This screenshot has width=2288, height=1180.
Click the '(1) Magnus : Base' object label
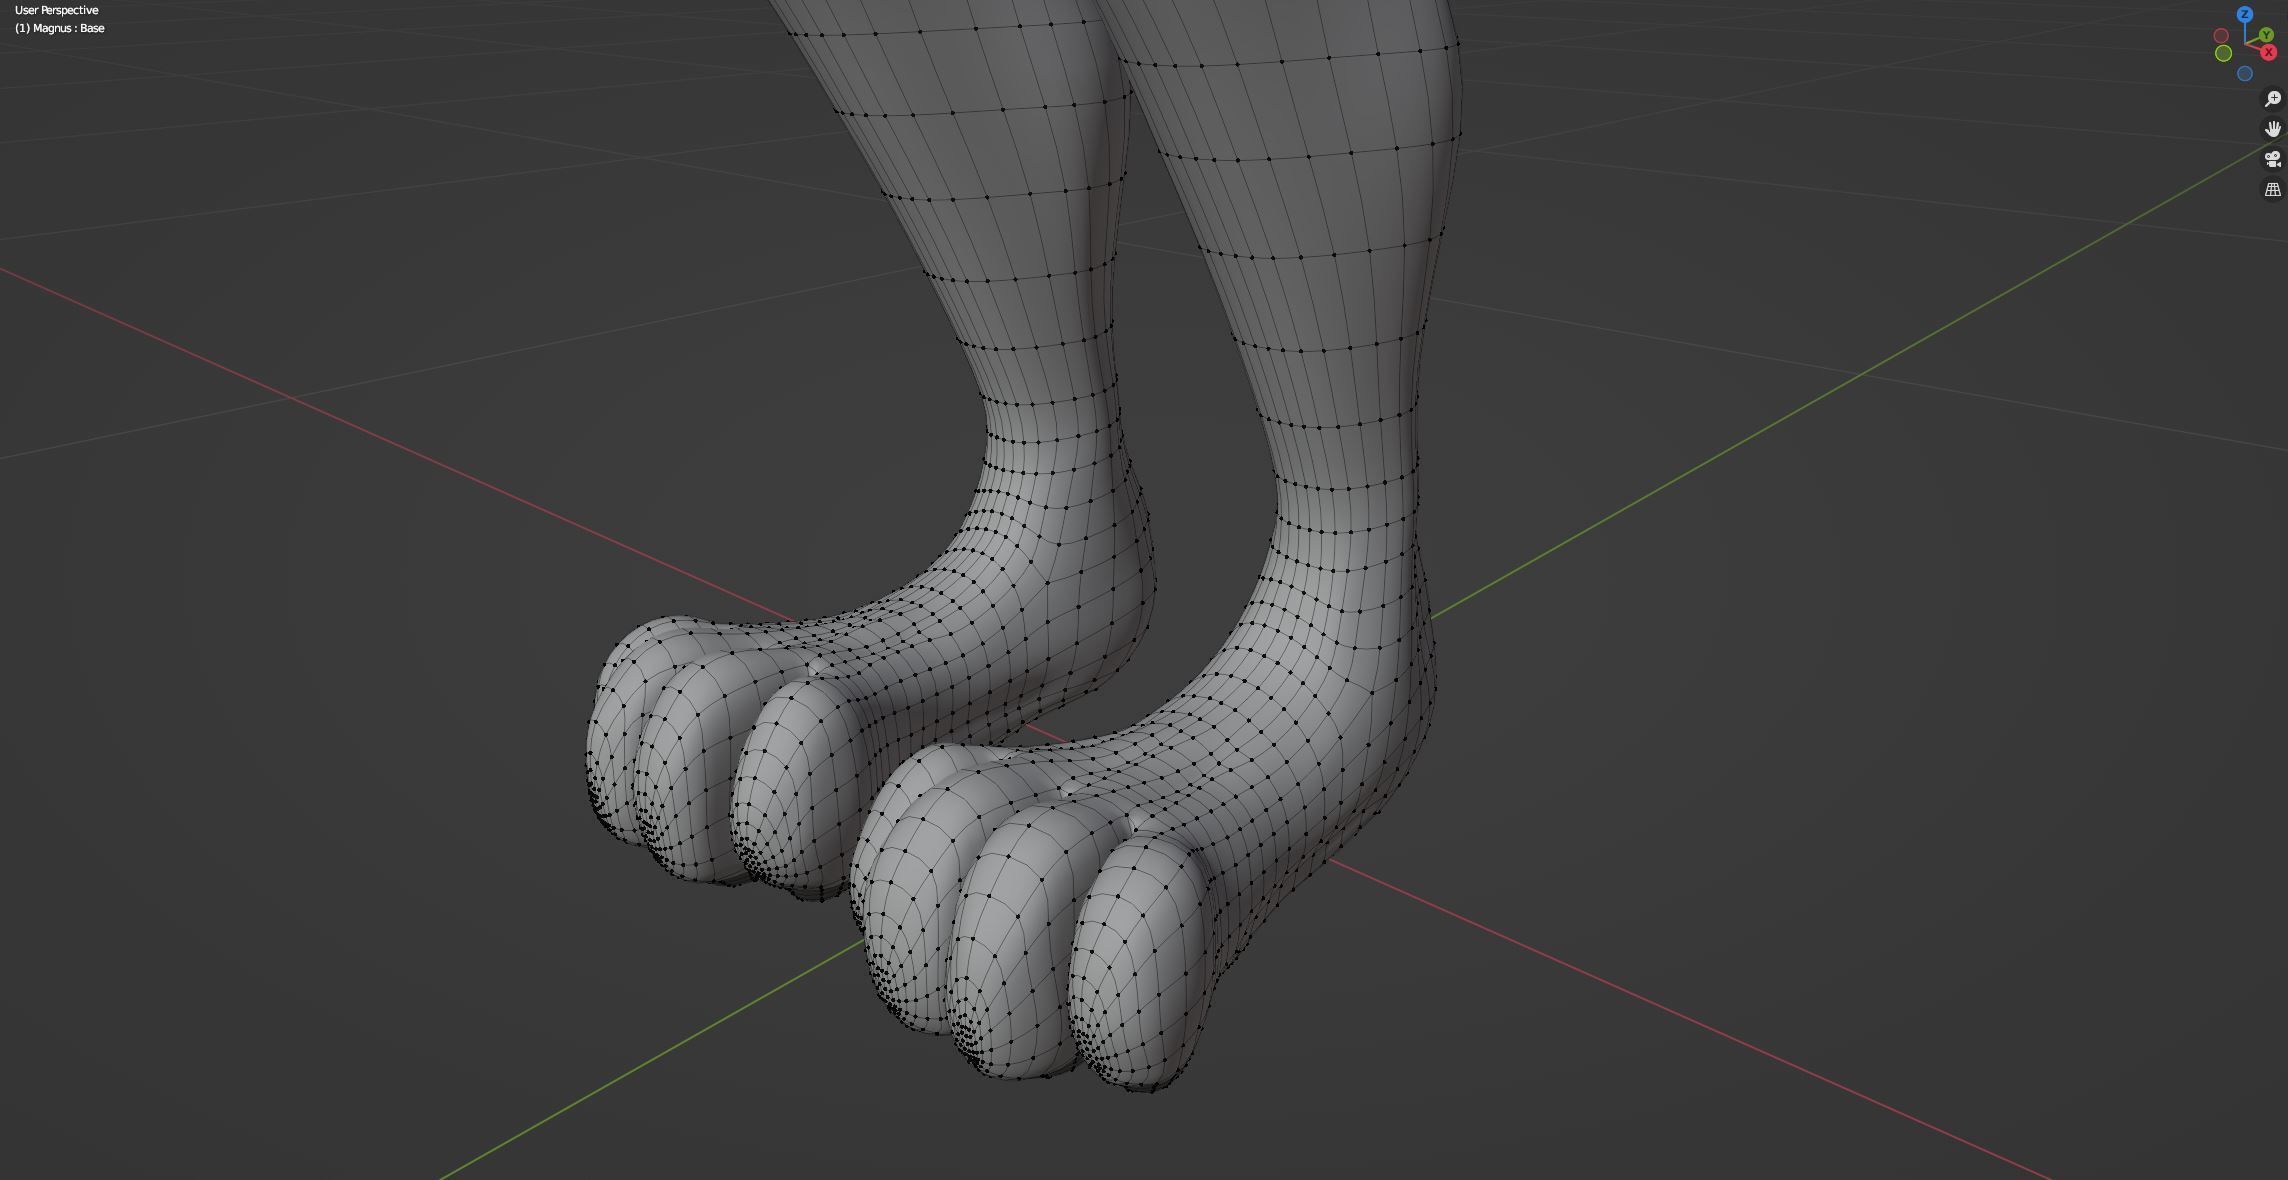click(60, 28)
